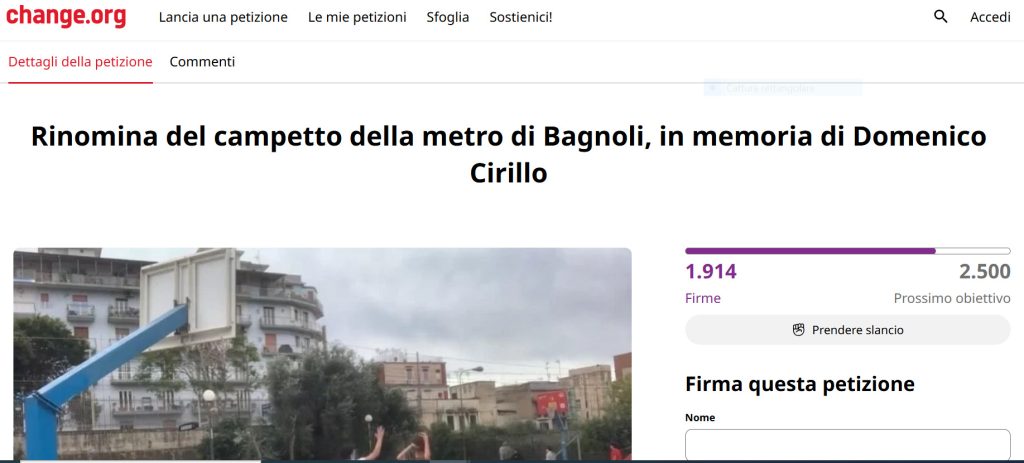
Task: Open Le mie petizioni
Action: (357, 18)
